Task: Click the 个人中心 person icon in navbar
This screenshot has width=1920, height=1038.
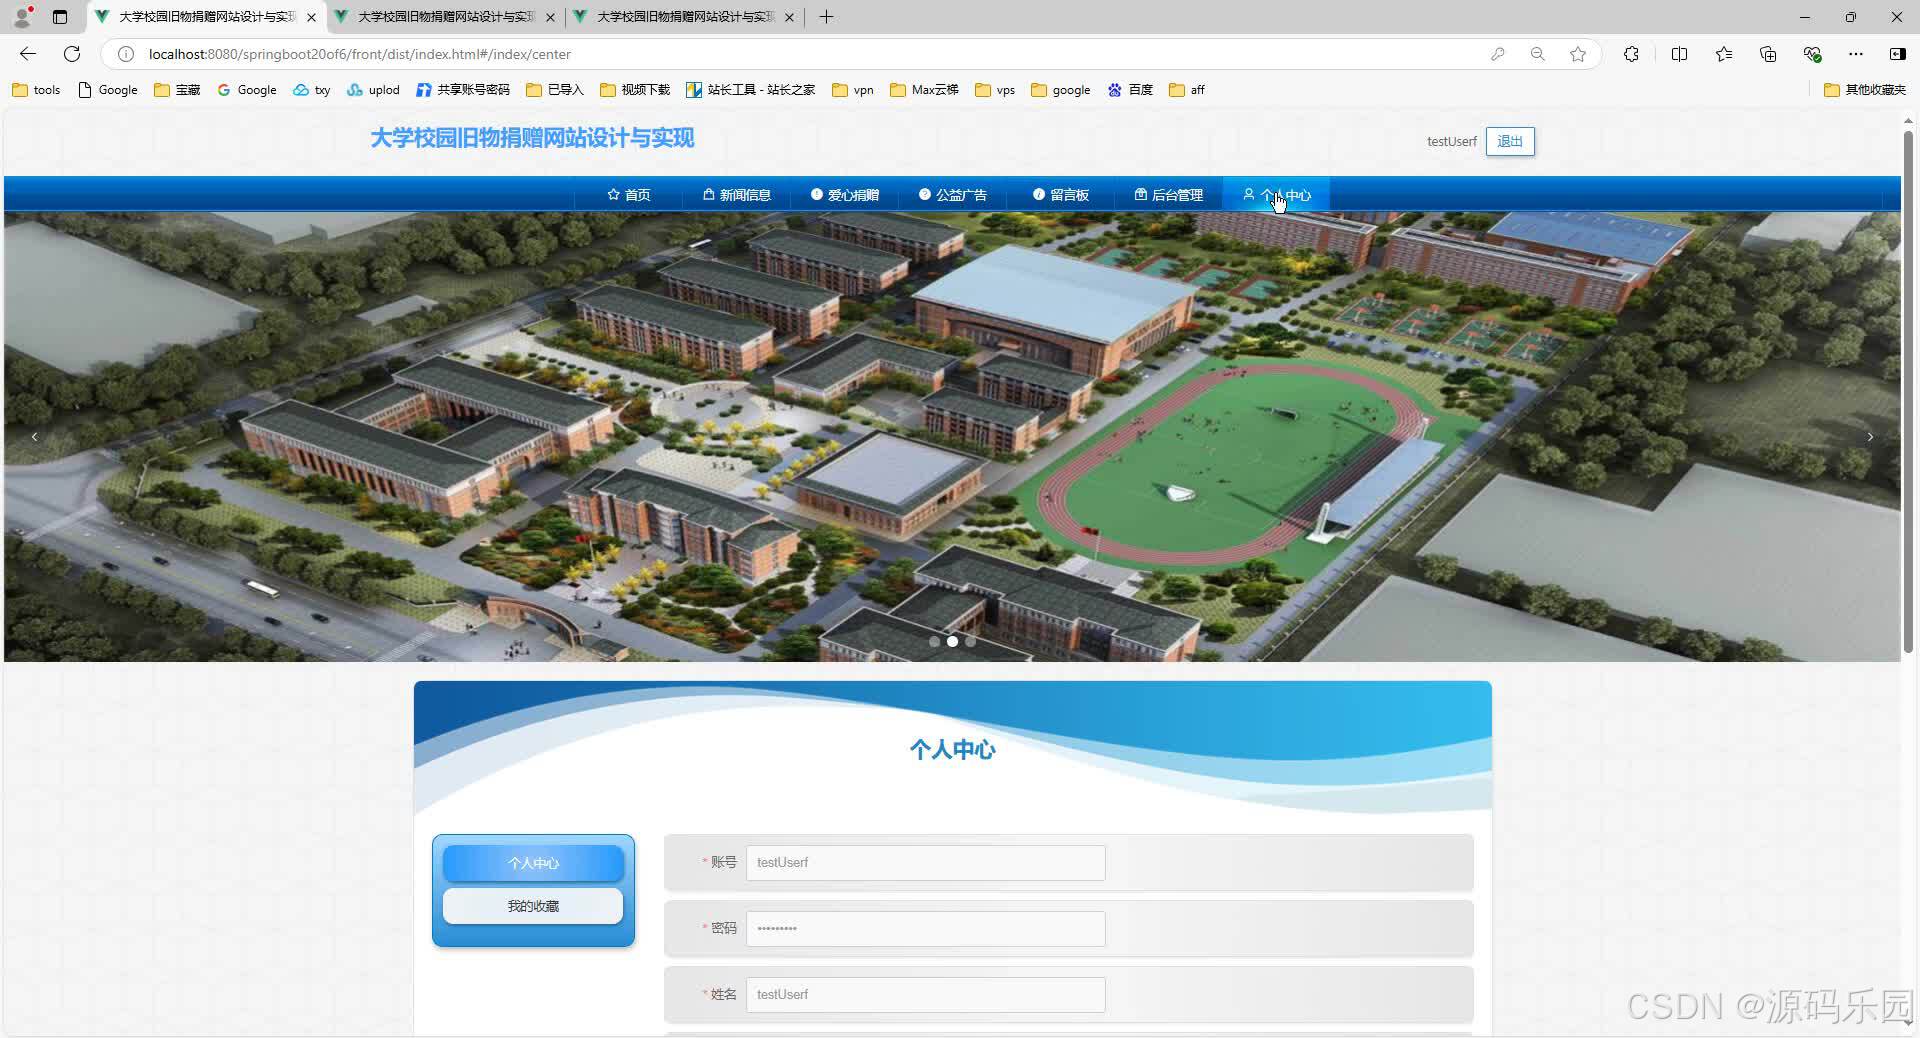Action: [x=1248, y=195]
